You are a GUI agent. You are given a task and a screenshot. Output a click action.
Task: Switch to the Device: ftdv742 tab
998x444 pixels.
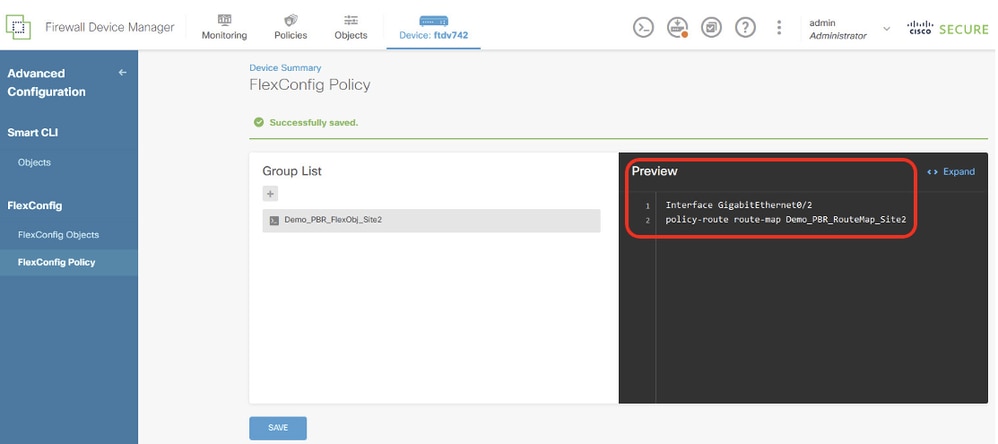[x=433, y=29]
